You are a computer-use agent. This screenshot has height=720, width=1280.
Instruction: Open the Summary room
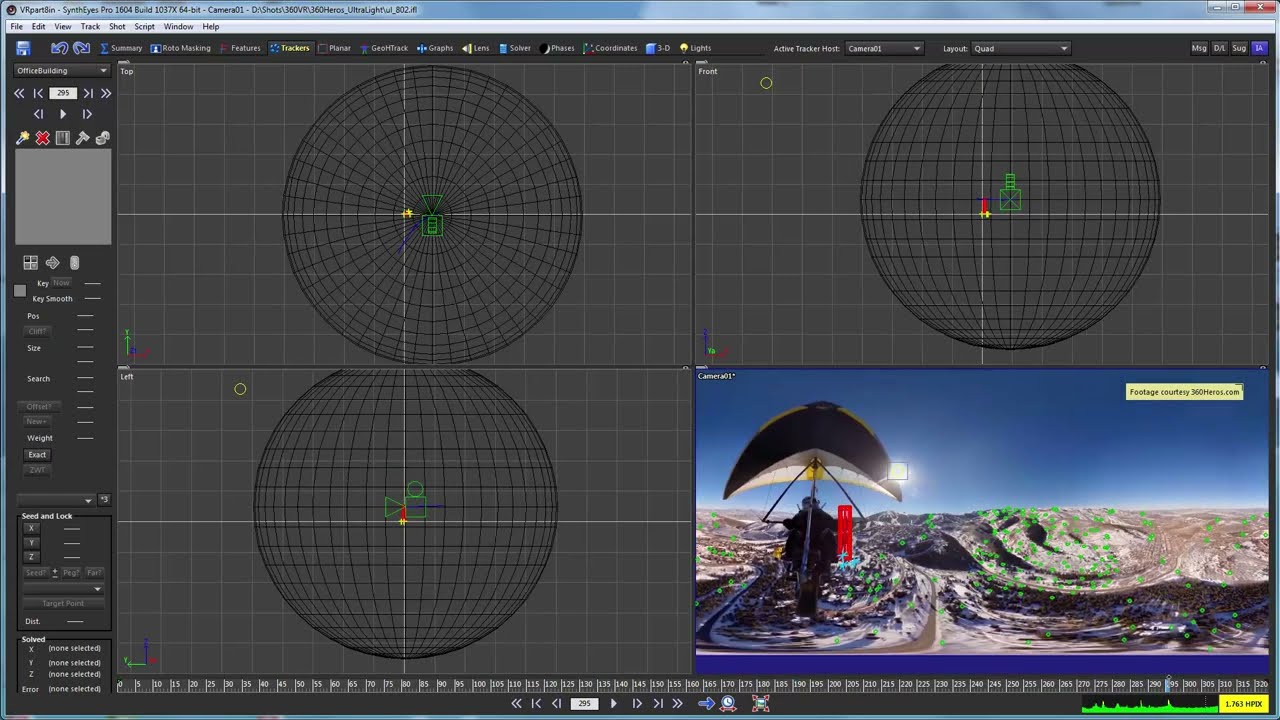click(121, 48)
